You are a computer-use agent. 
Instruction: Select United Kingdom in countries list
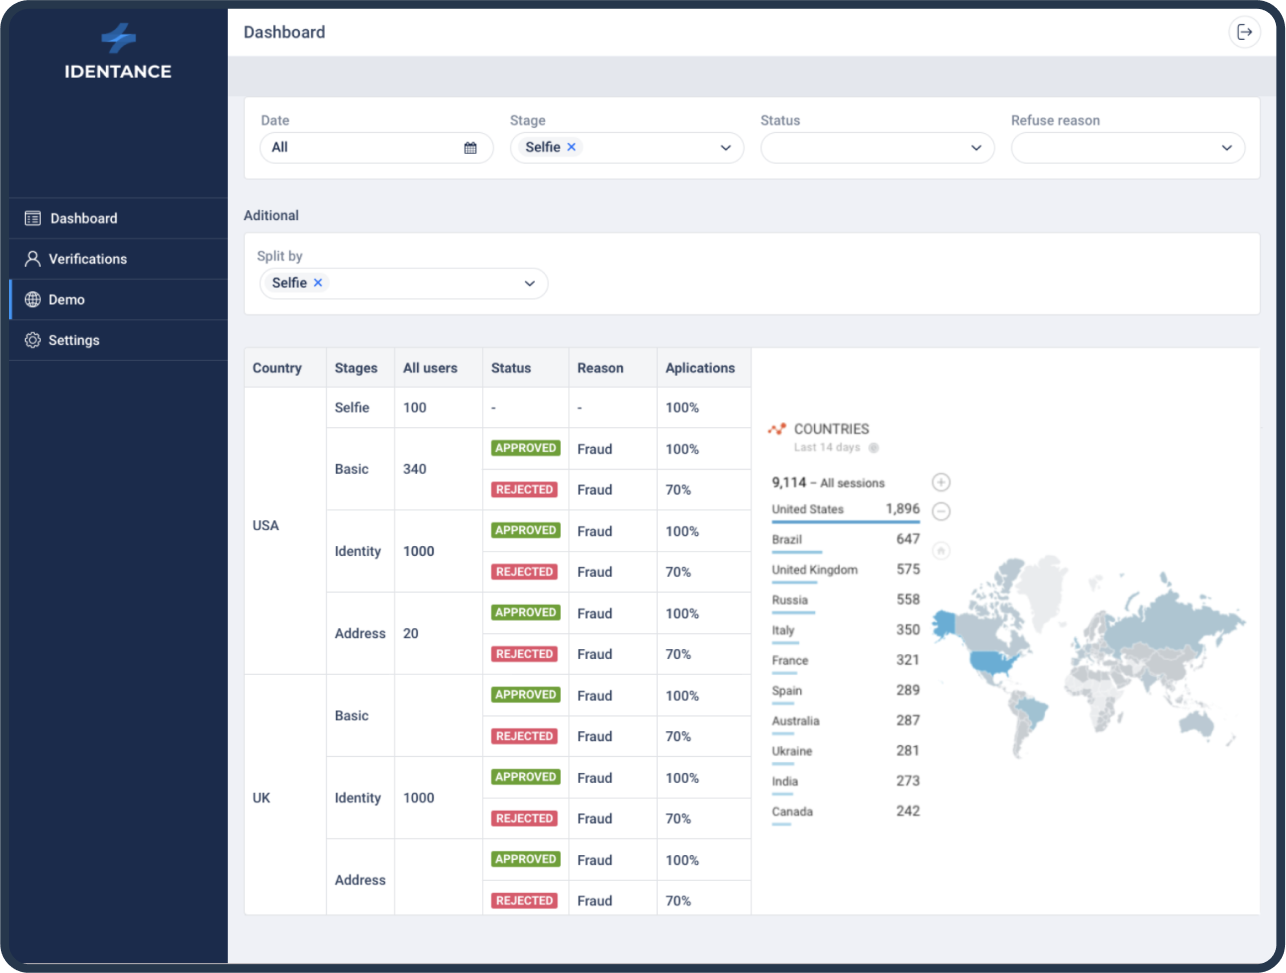point(815,570)
